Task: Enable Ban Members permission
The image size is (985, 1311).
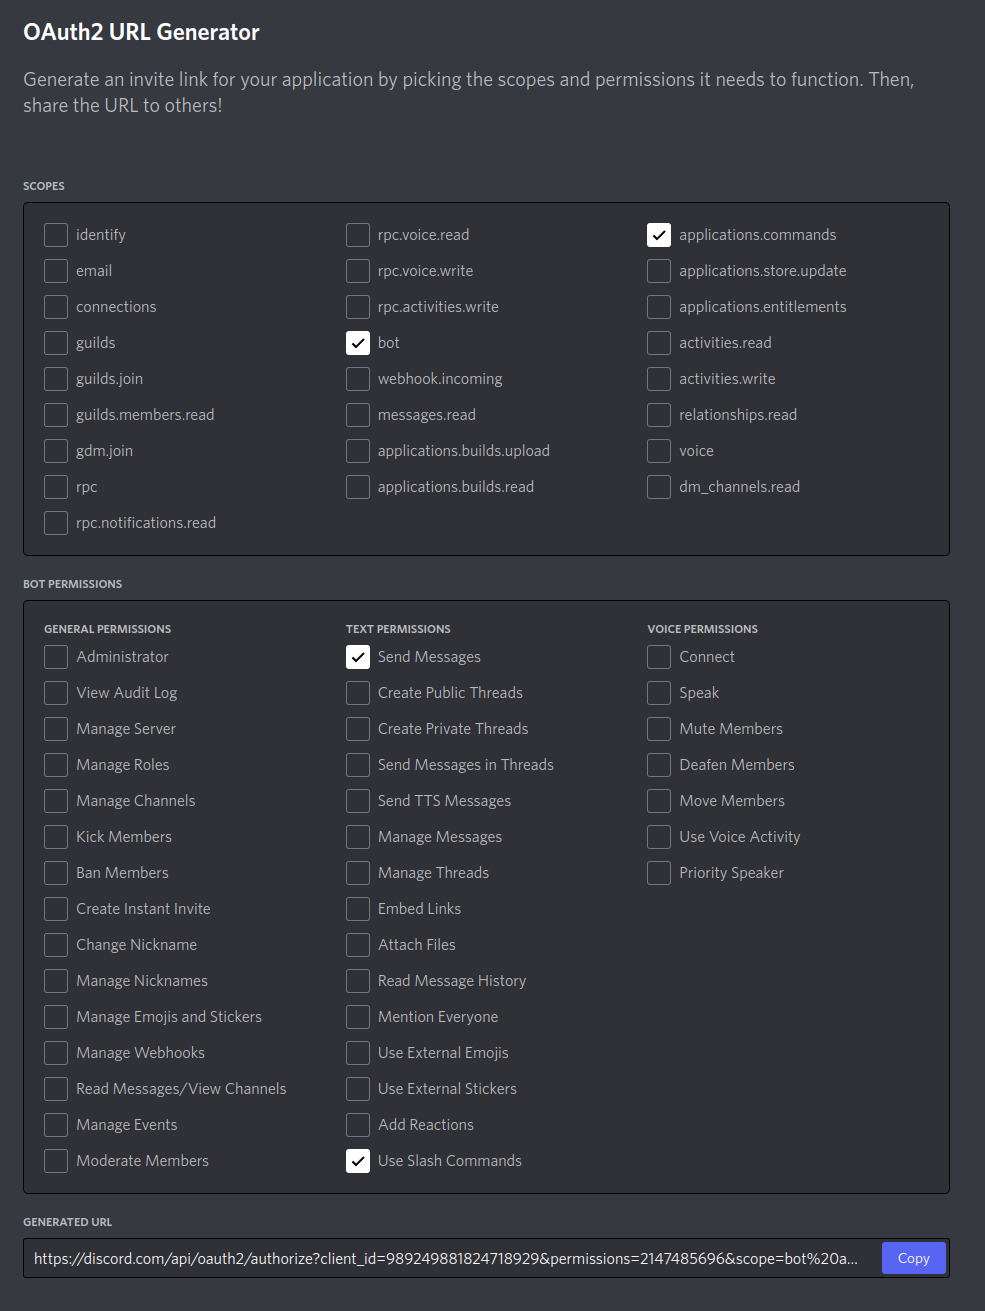Action: click(x=56, y=873)
